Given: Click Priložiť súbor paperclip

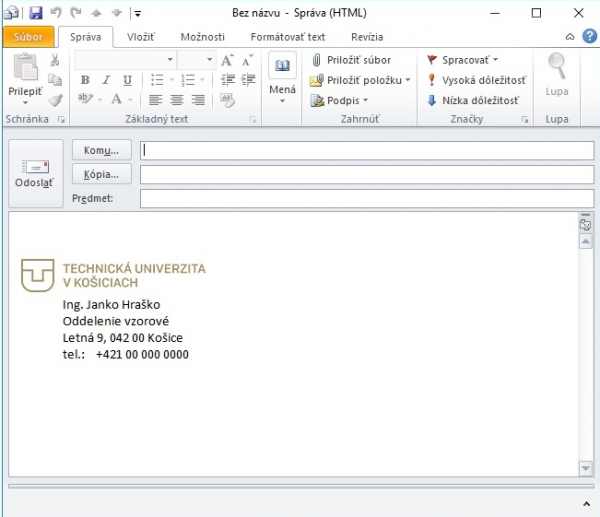Looking at the screenshot, I should [x=352, y=60].
